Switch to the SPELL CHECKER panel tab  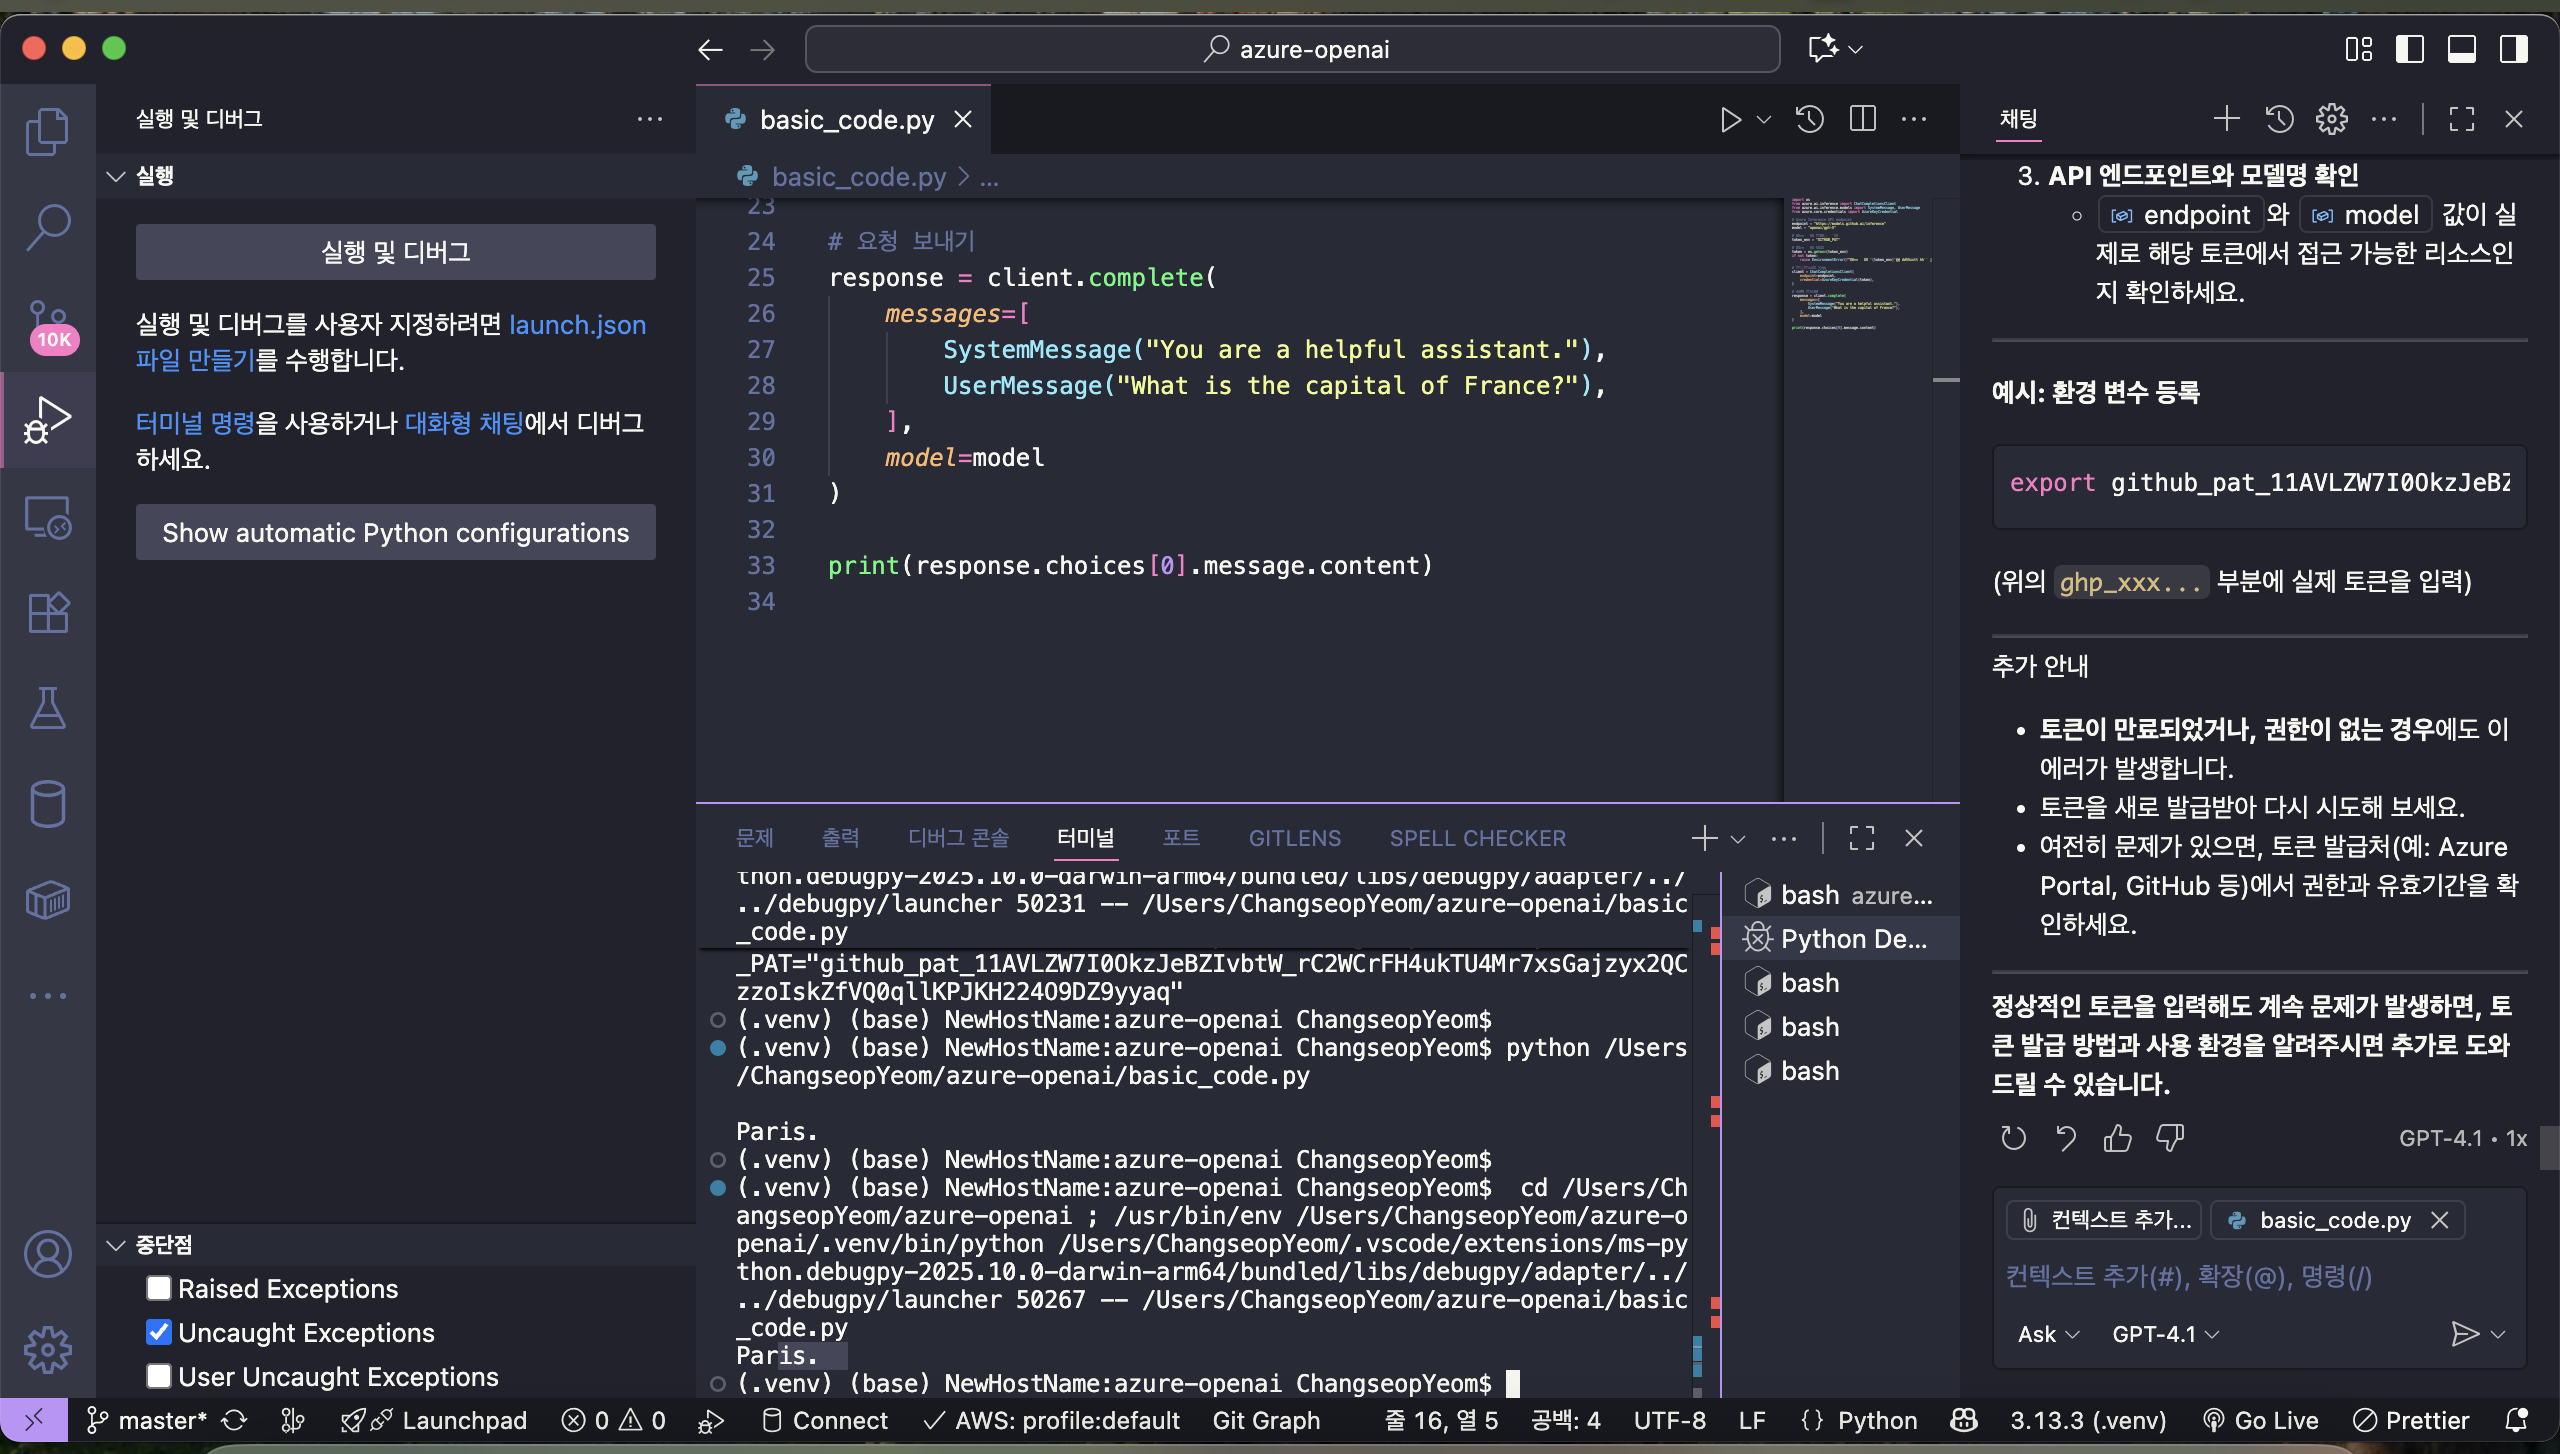(1478, 838)
